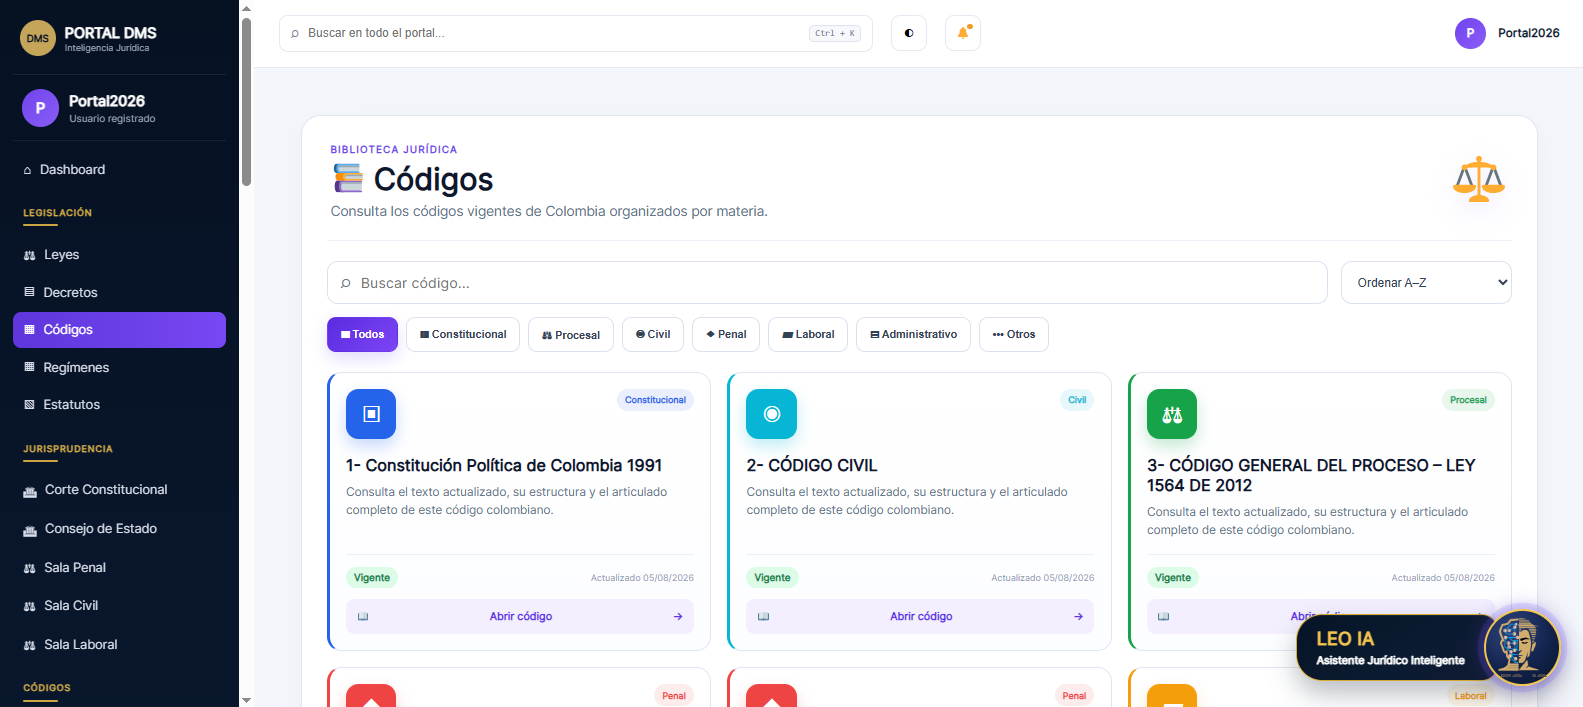The height and width of the screenshot is (707, 1583).
Task: Click arrow on Constitución Abrir código button
Action: (678, 617)
